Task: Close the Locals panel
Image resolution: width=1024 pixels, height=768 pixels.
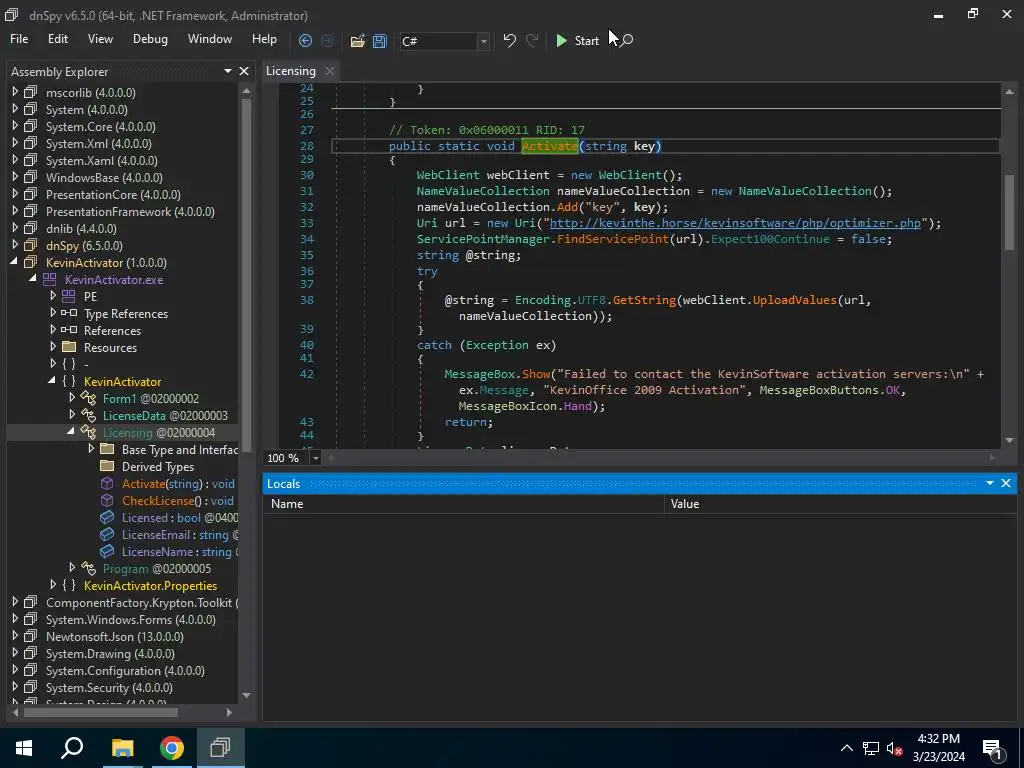Action: click(x=1006, y=483)
